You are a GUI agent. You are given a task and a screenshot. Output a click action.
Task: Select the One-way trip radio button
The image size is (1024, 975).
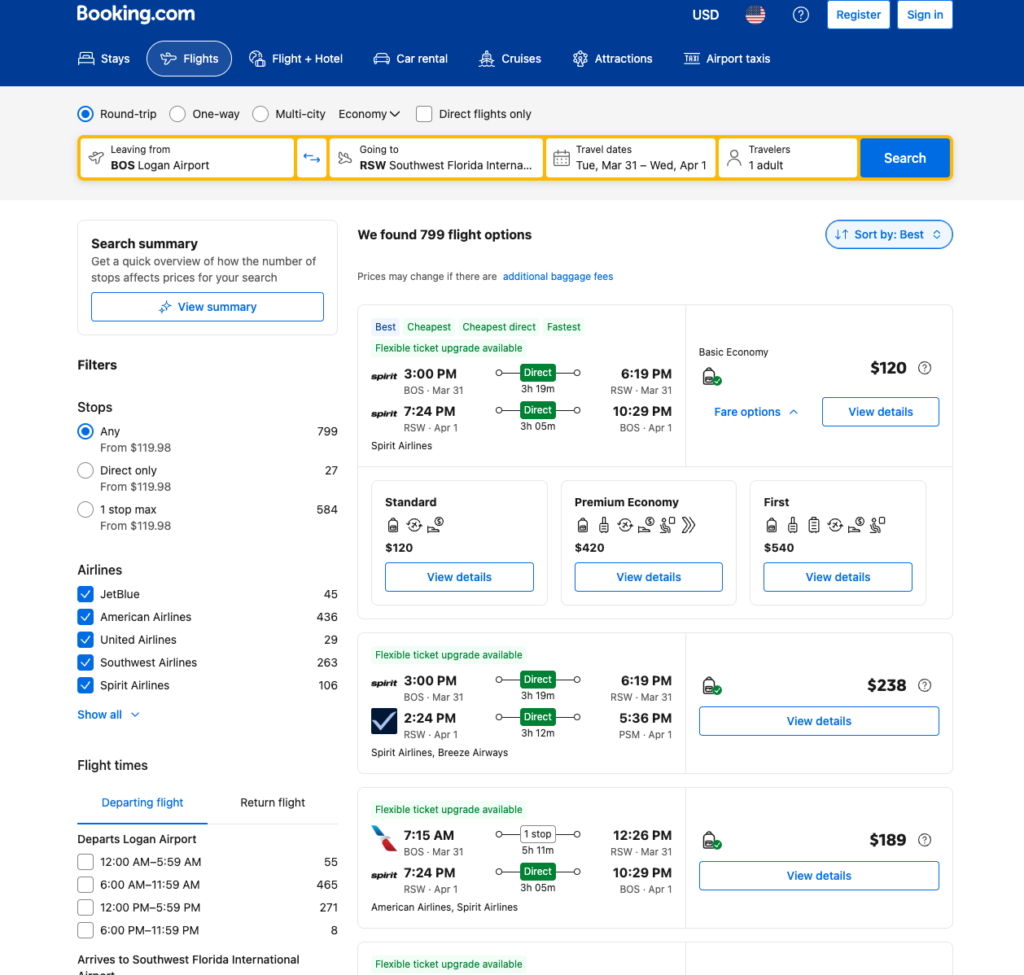[x=177, y=114]
